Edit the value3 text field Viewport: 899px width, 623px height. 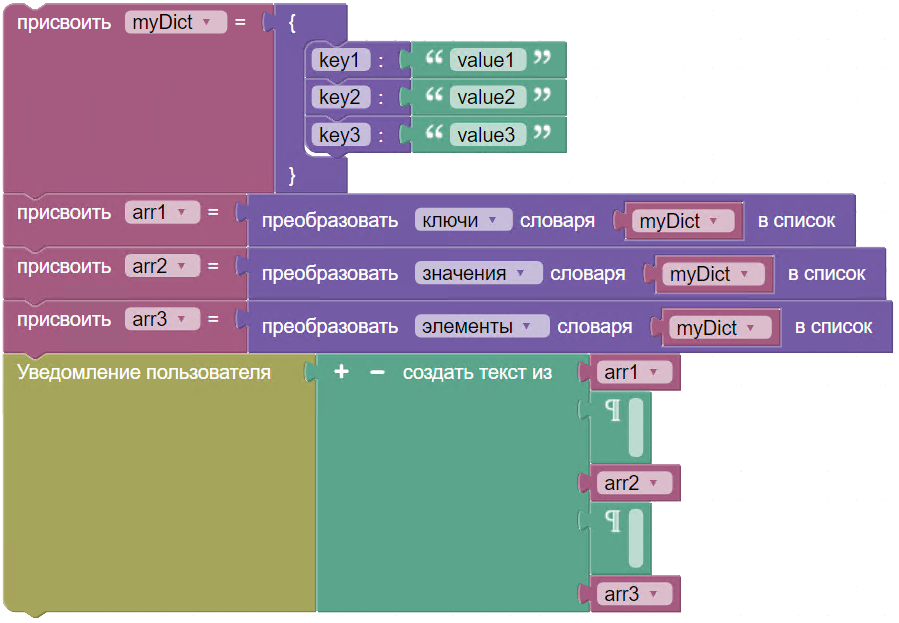[487, 135]
